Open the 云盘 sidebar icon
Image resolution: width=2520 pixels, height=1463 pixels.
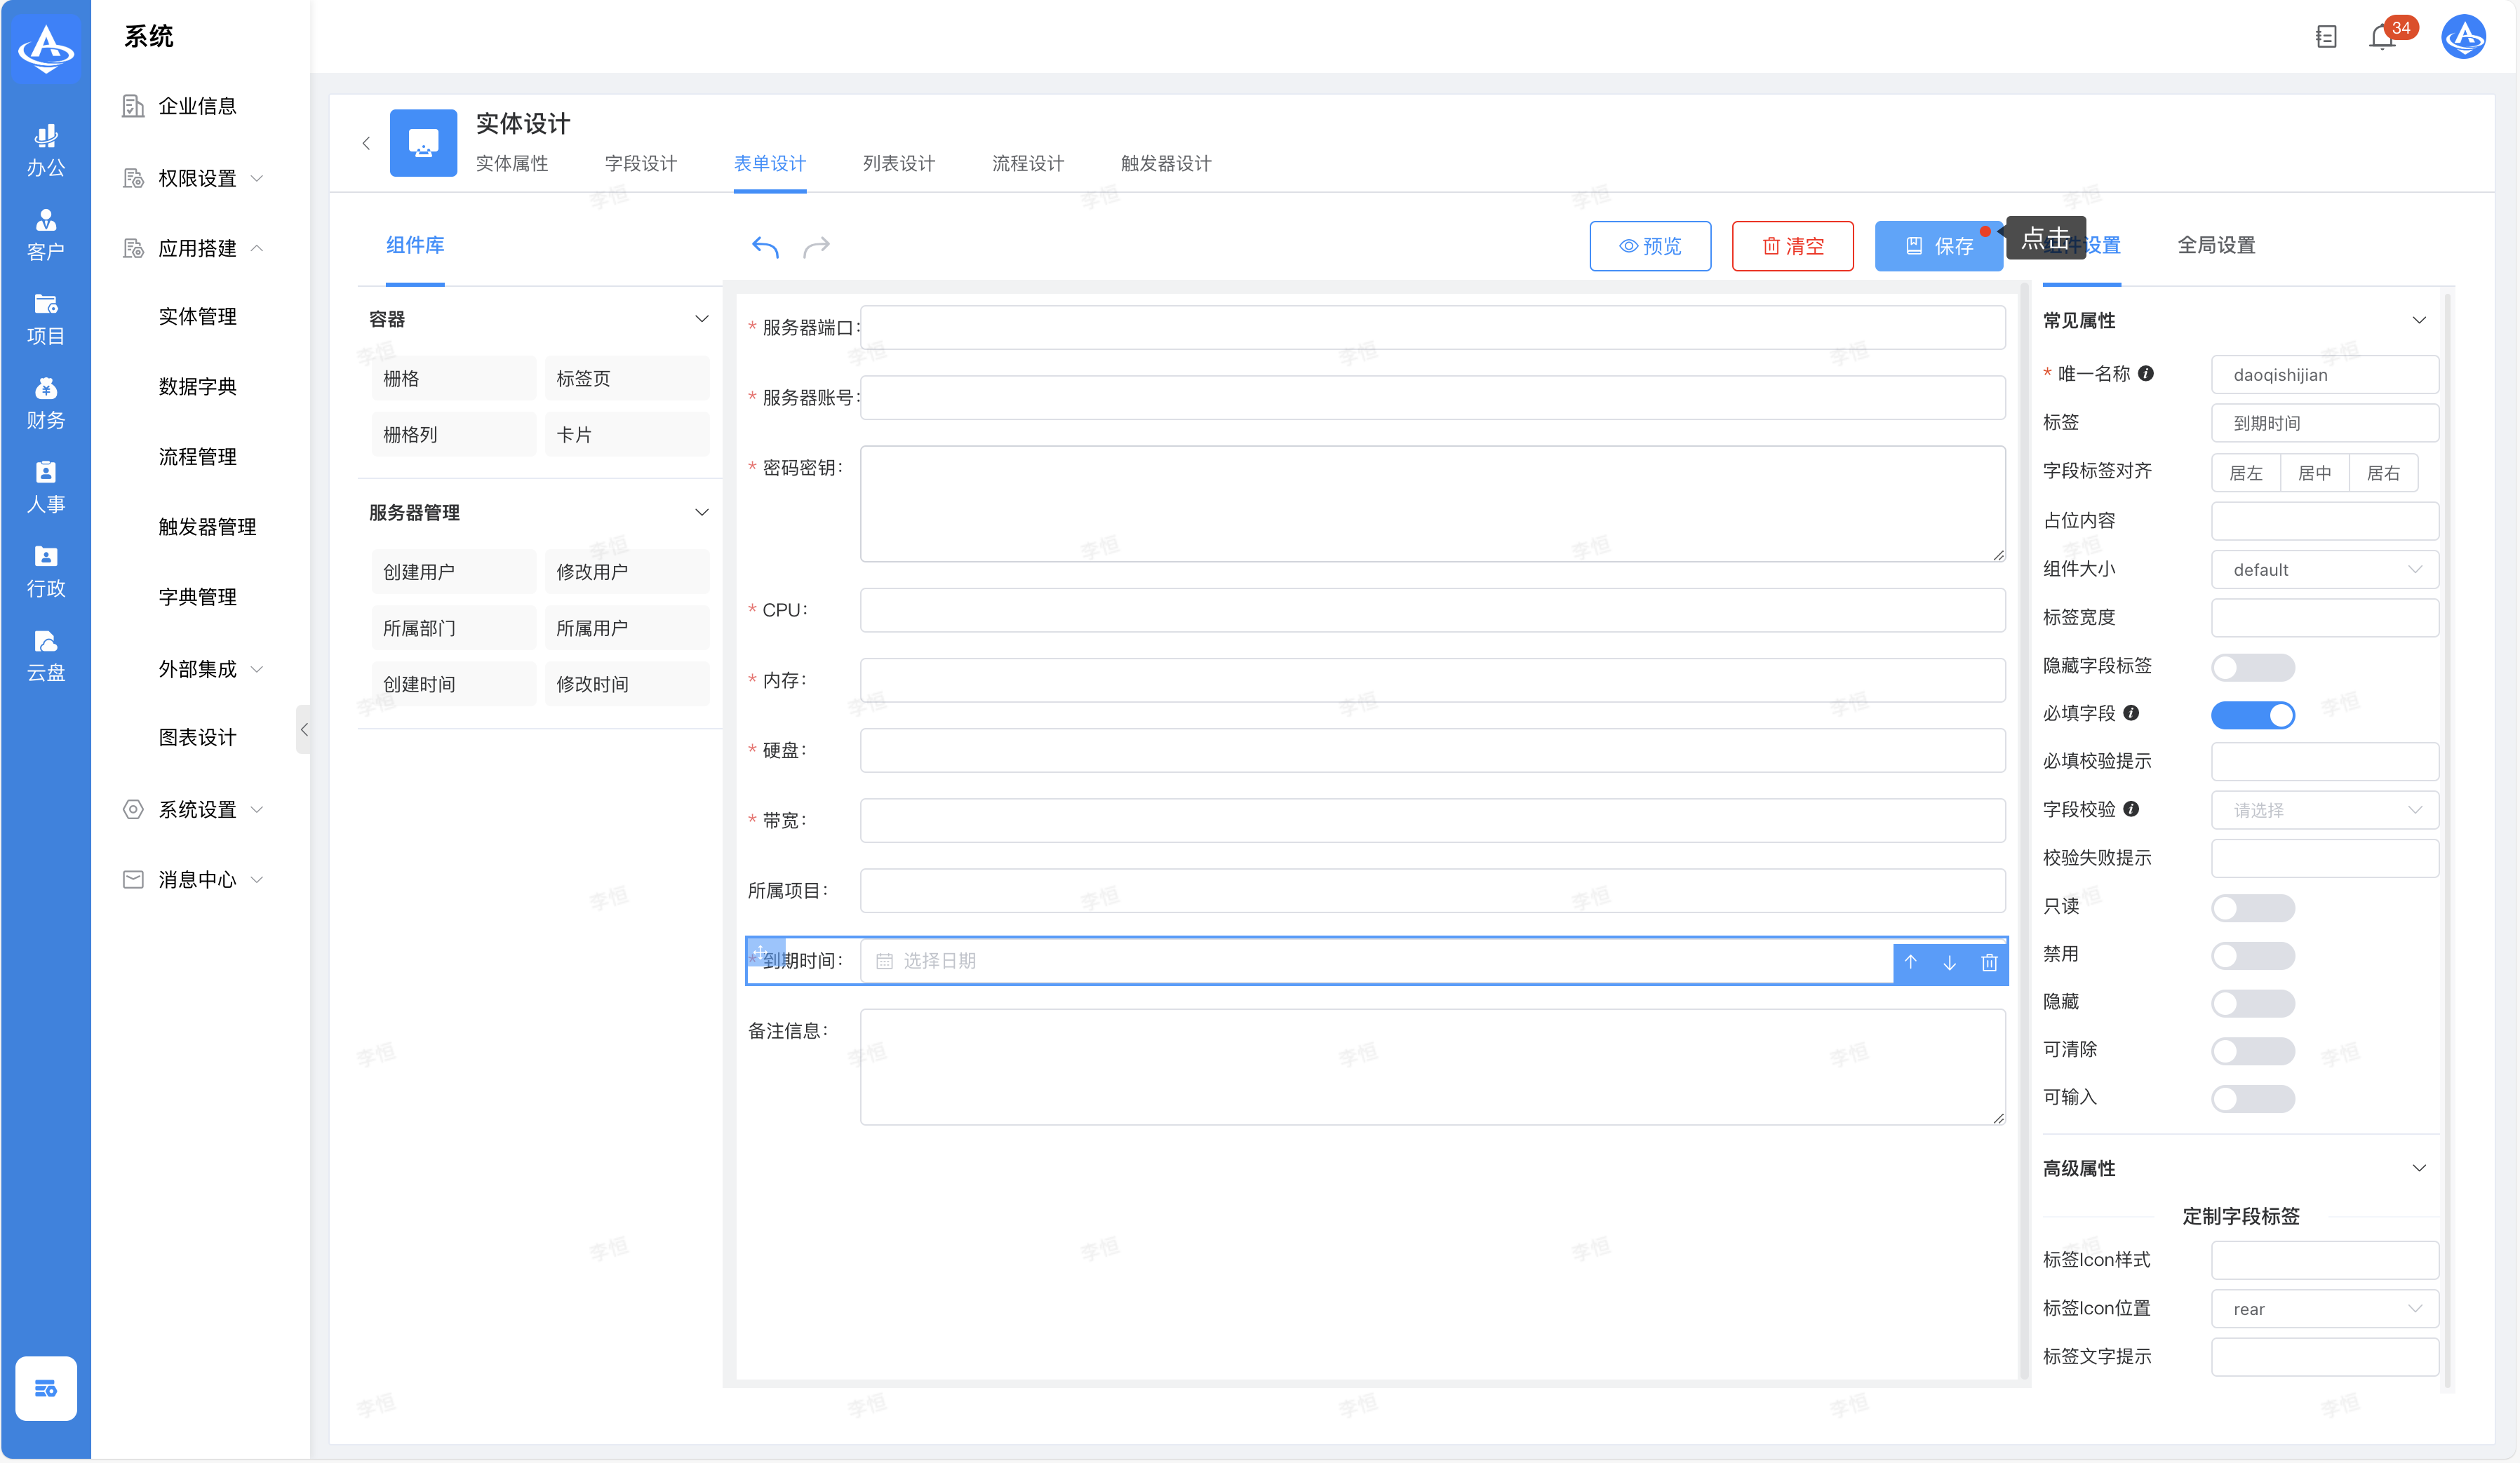(x=45, y=655)
